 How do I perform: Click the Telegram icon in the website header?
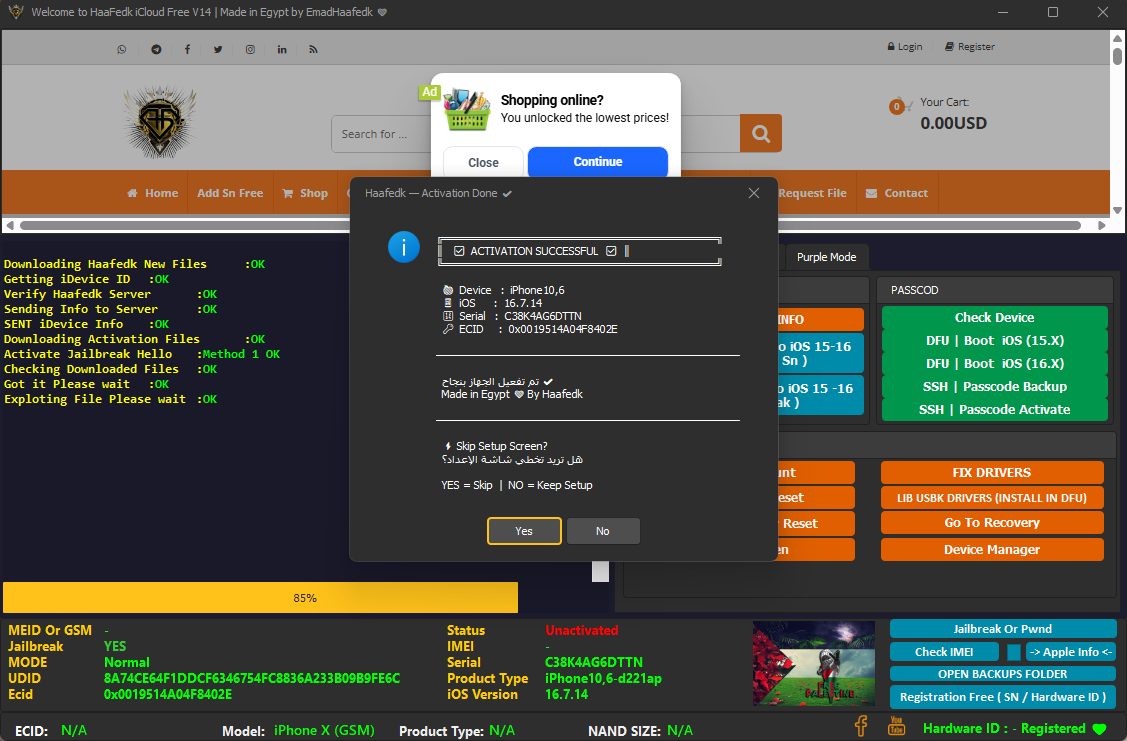point(155,49)
